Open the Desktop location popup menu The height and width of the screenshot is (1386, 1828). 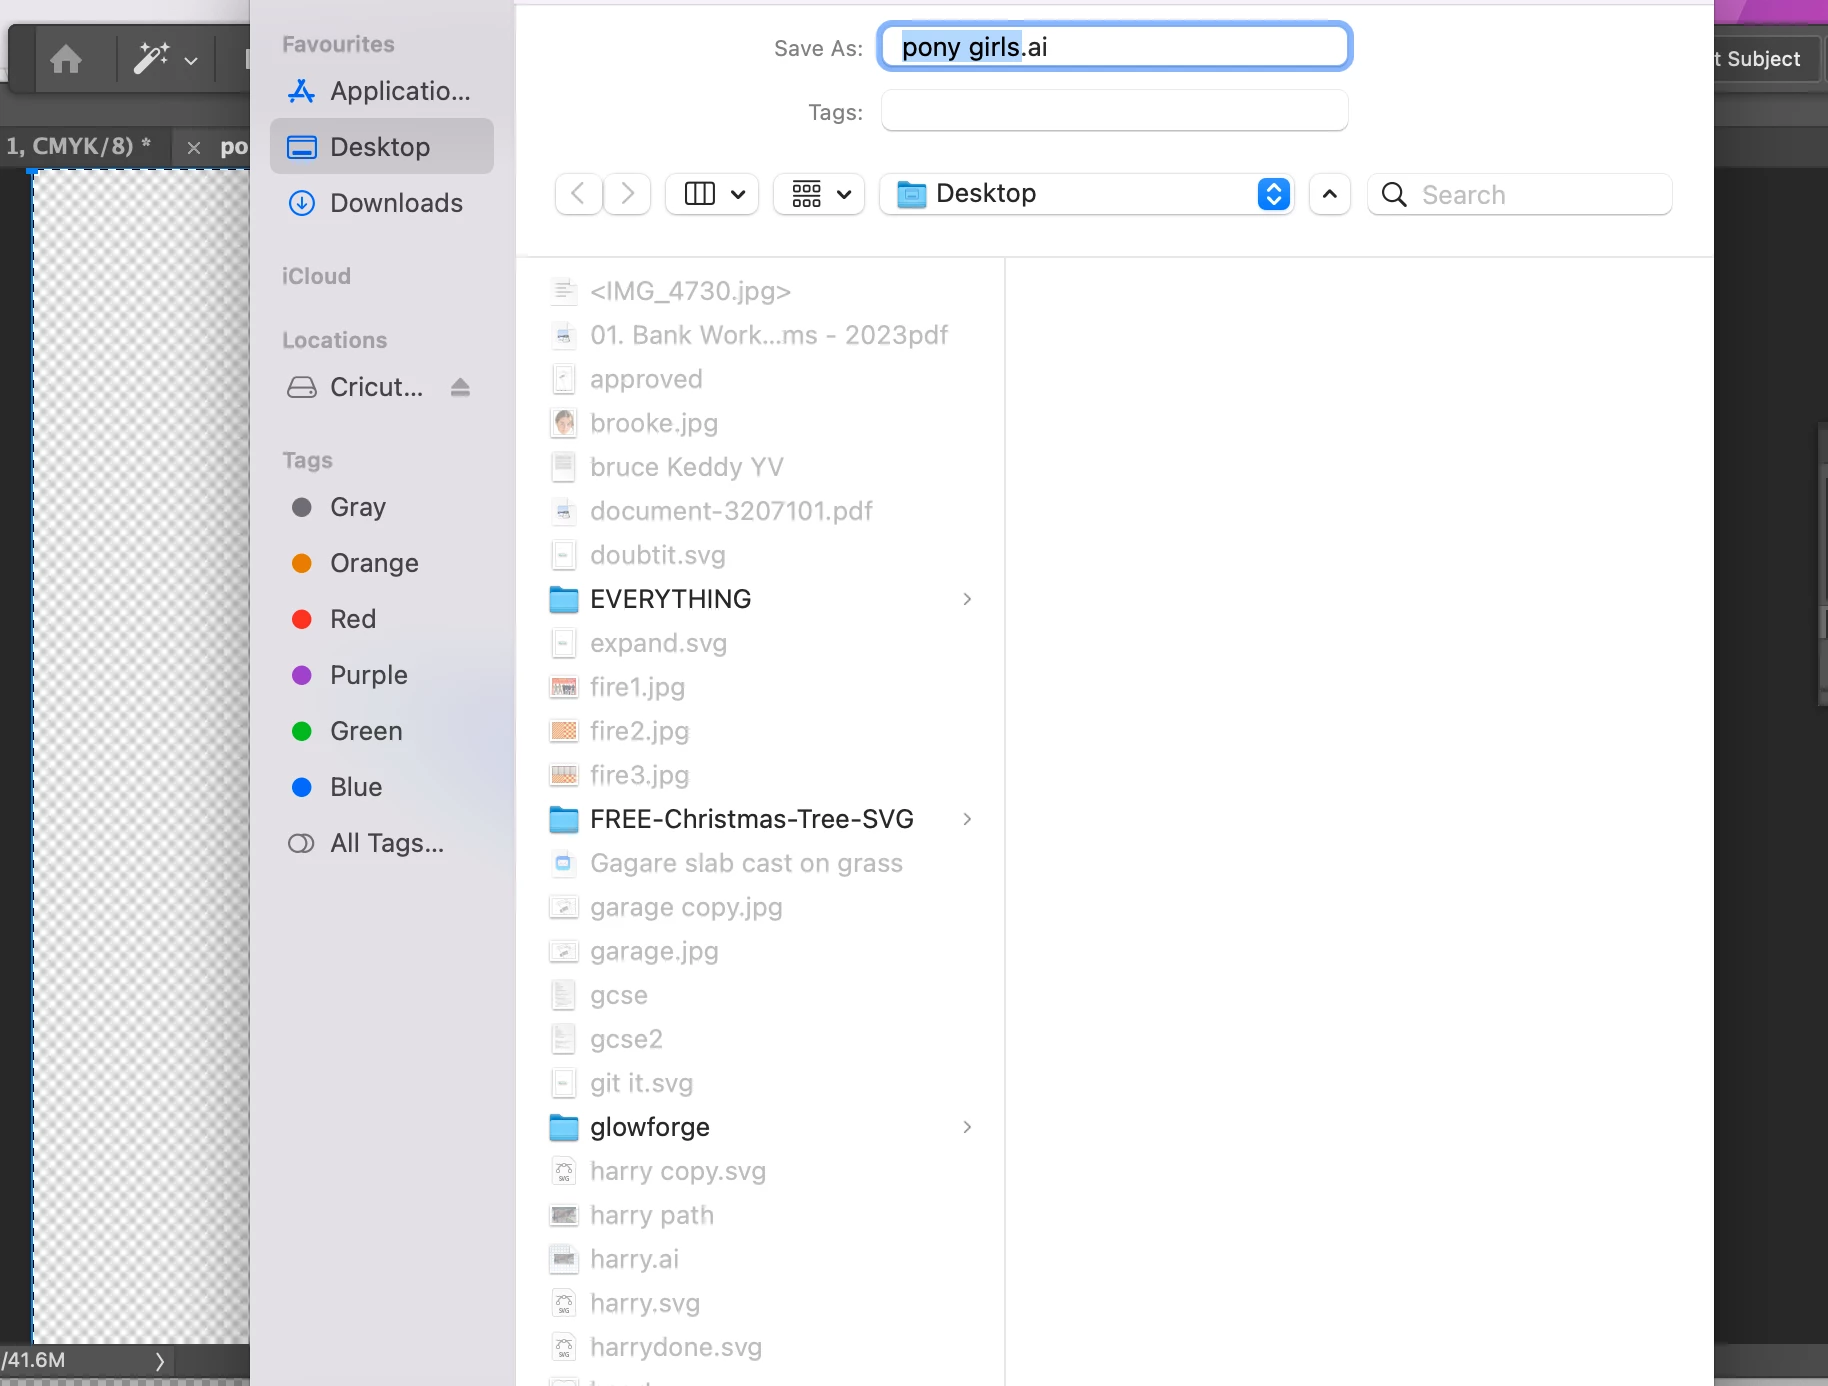(1086, 193)
